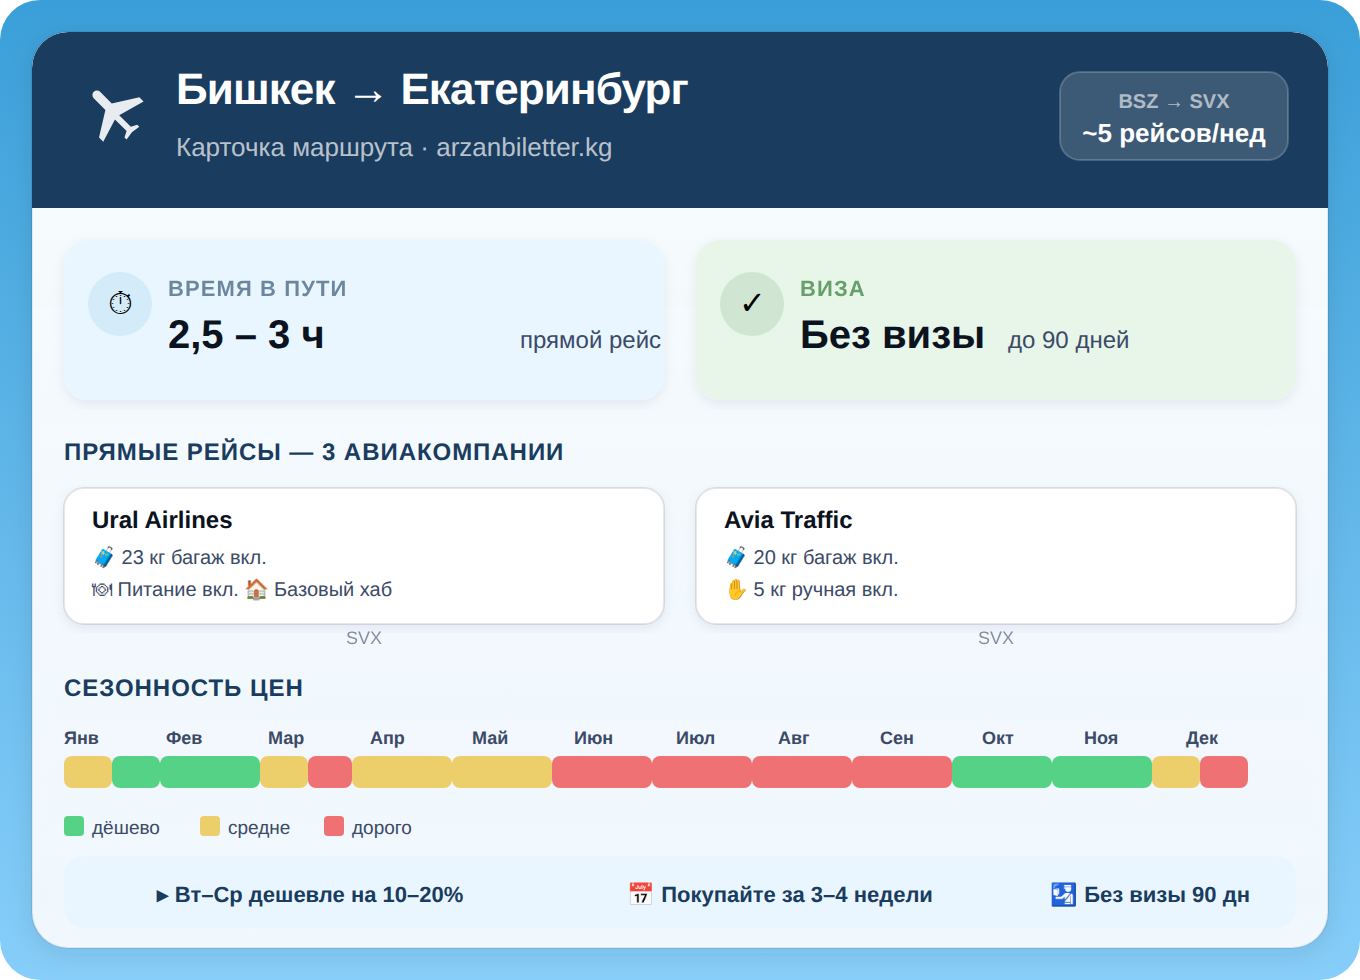Click the airplane icon in the header

click(117, 113)
